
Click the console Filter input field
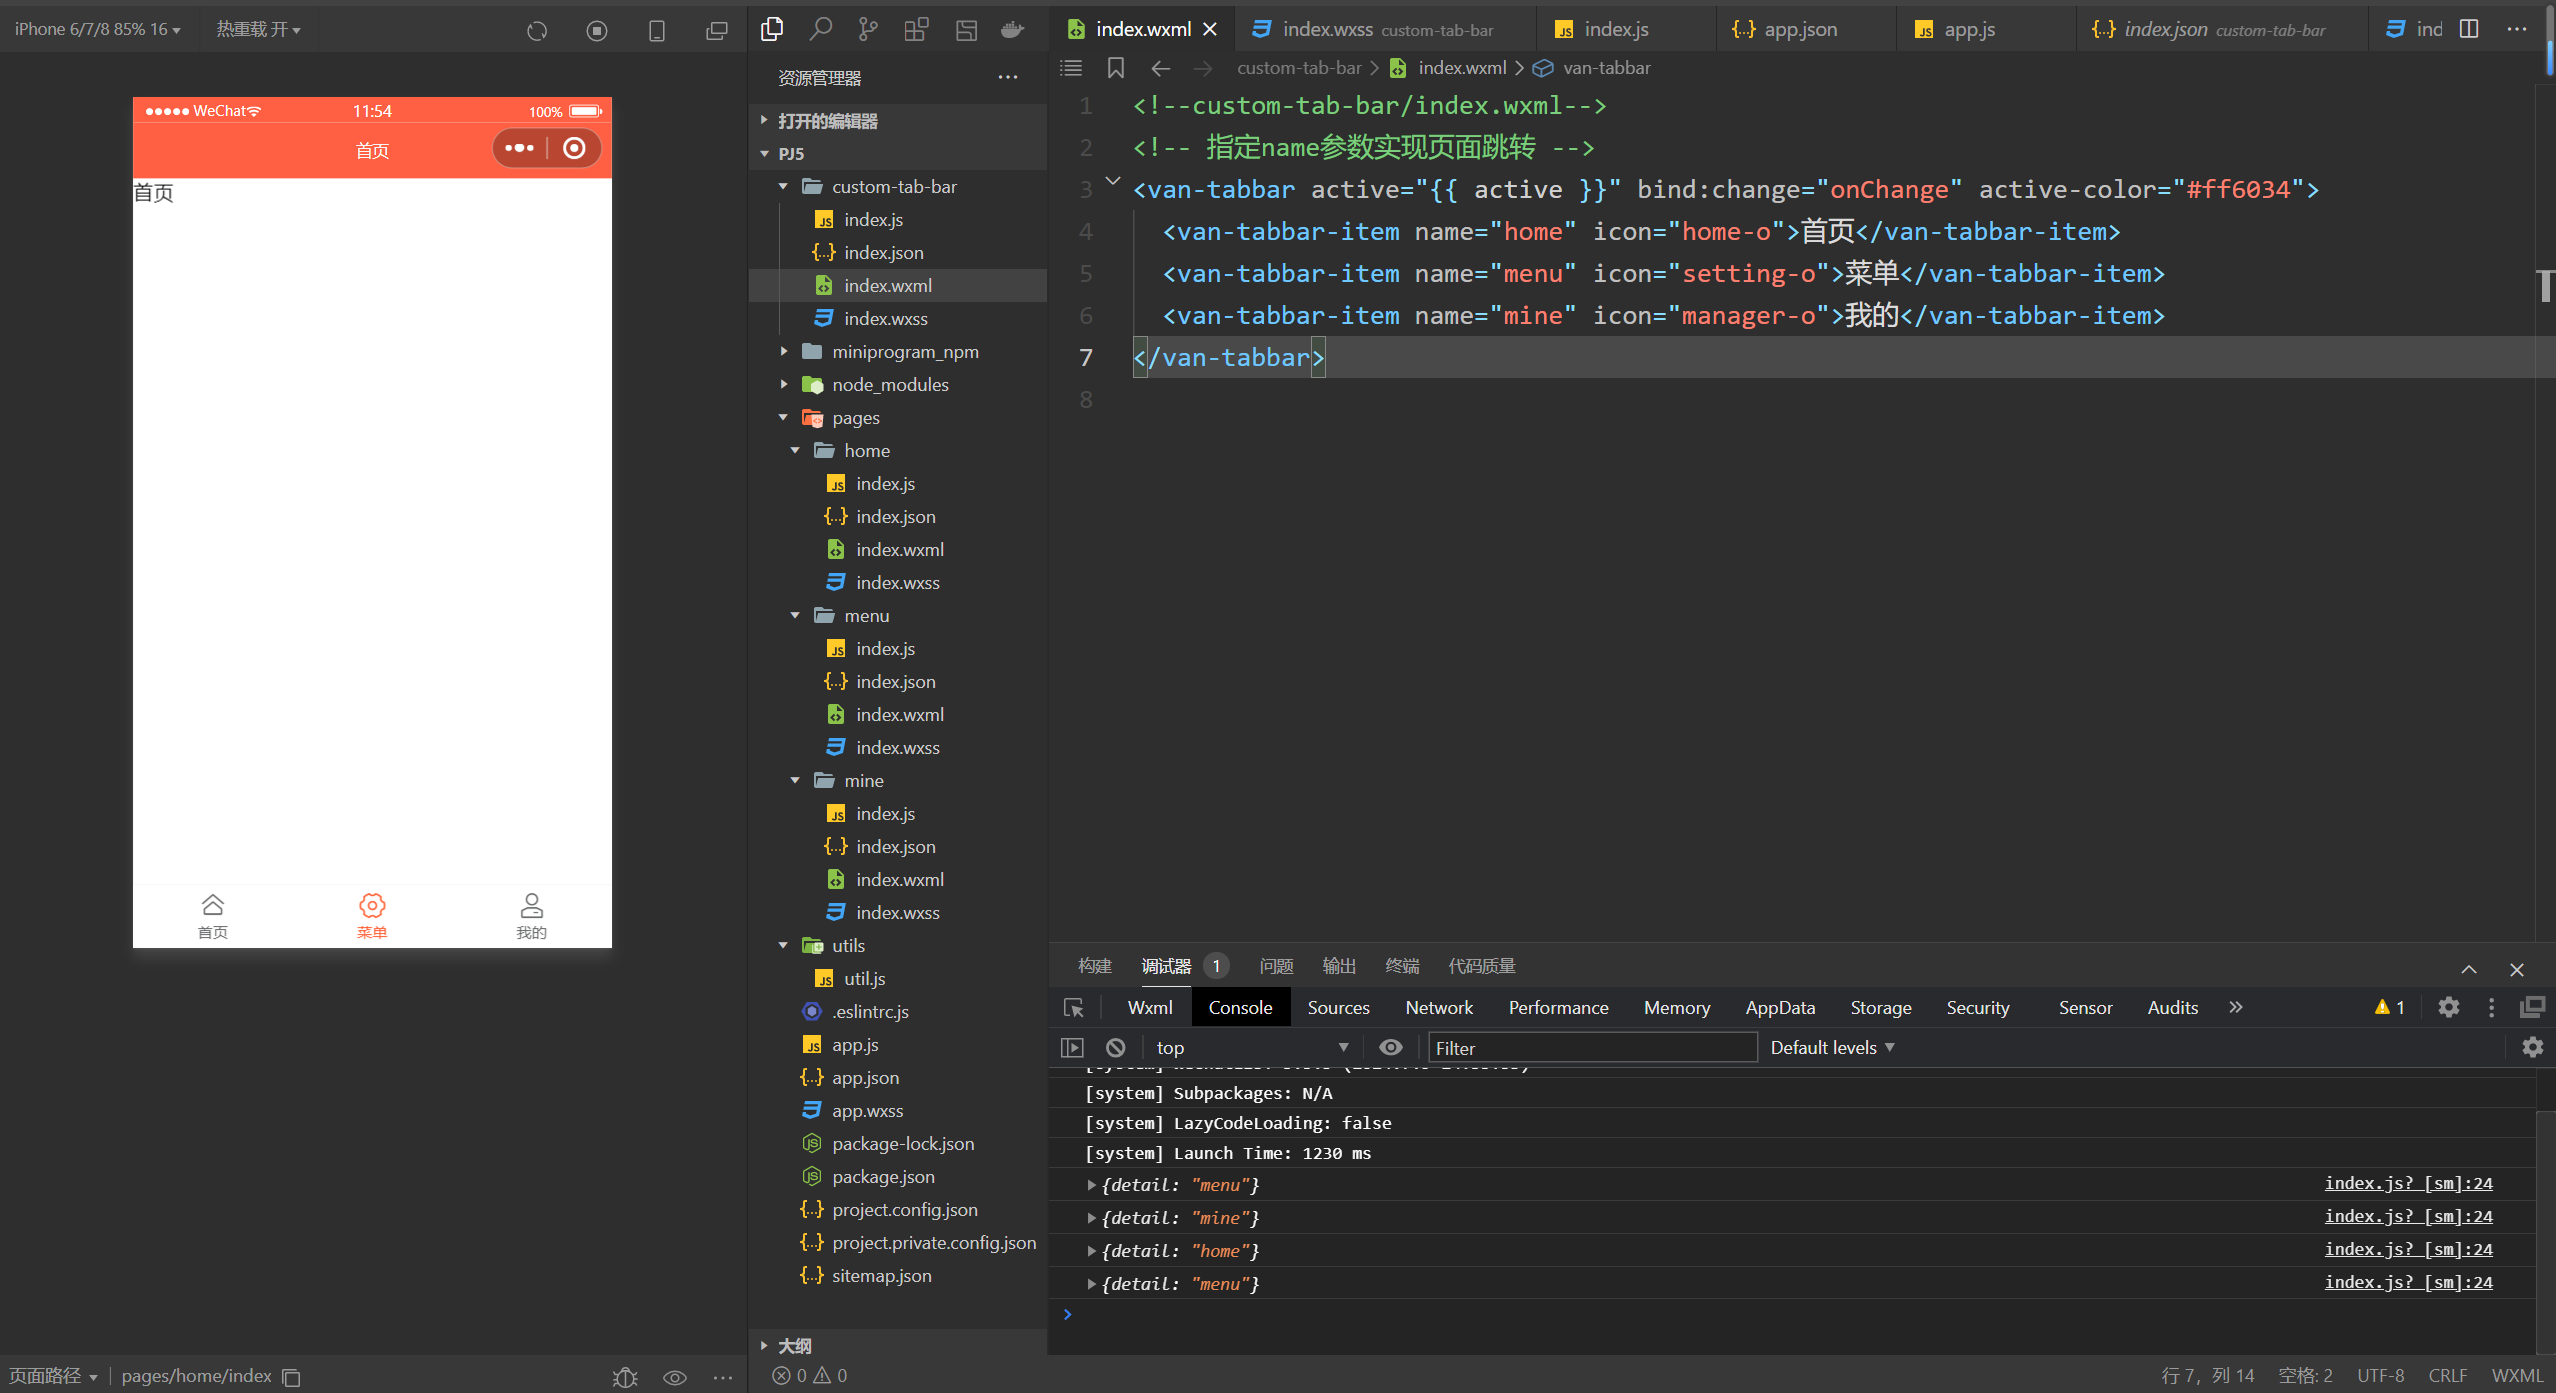(1592, 1047)
